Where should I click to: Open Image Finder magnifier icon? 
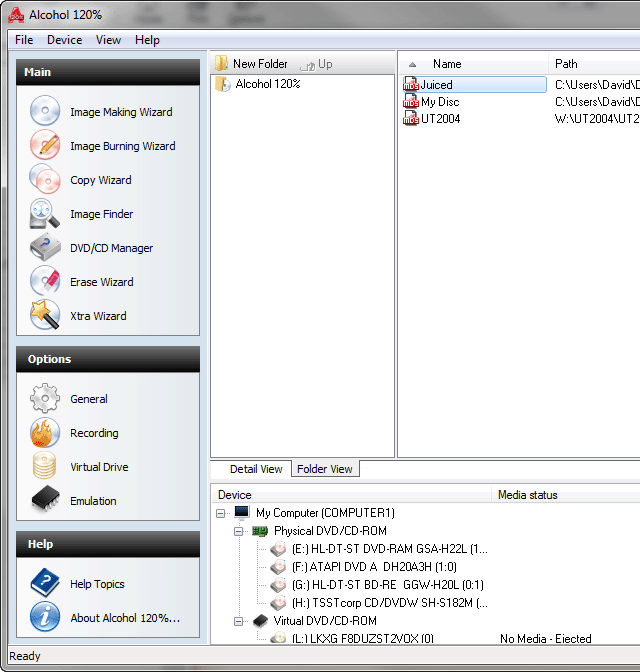45,213
